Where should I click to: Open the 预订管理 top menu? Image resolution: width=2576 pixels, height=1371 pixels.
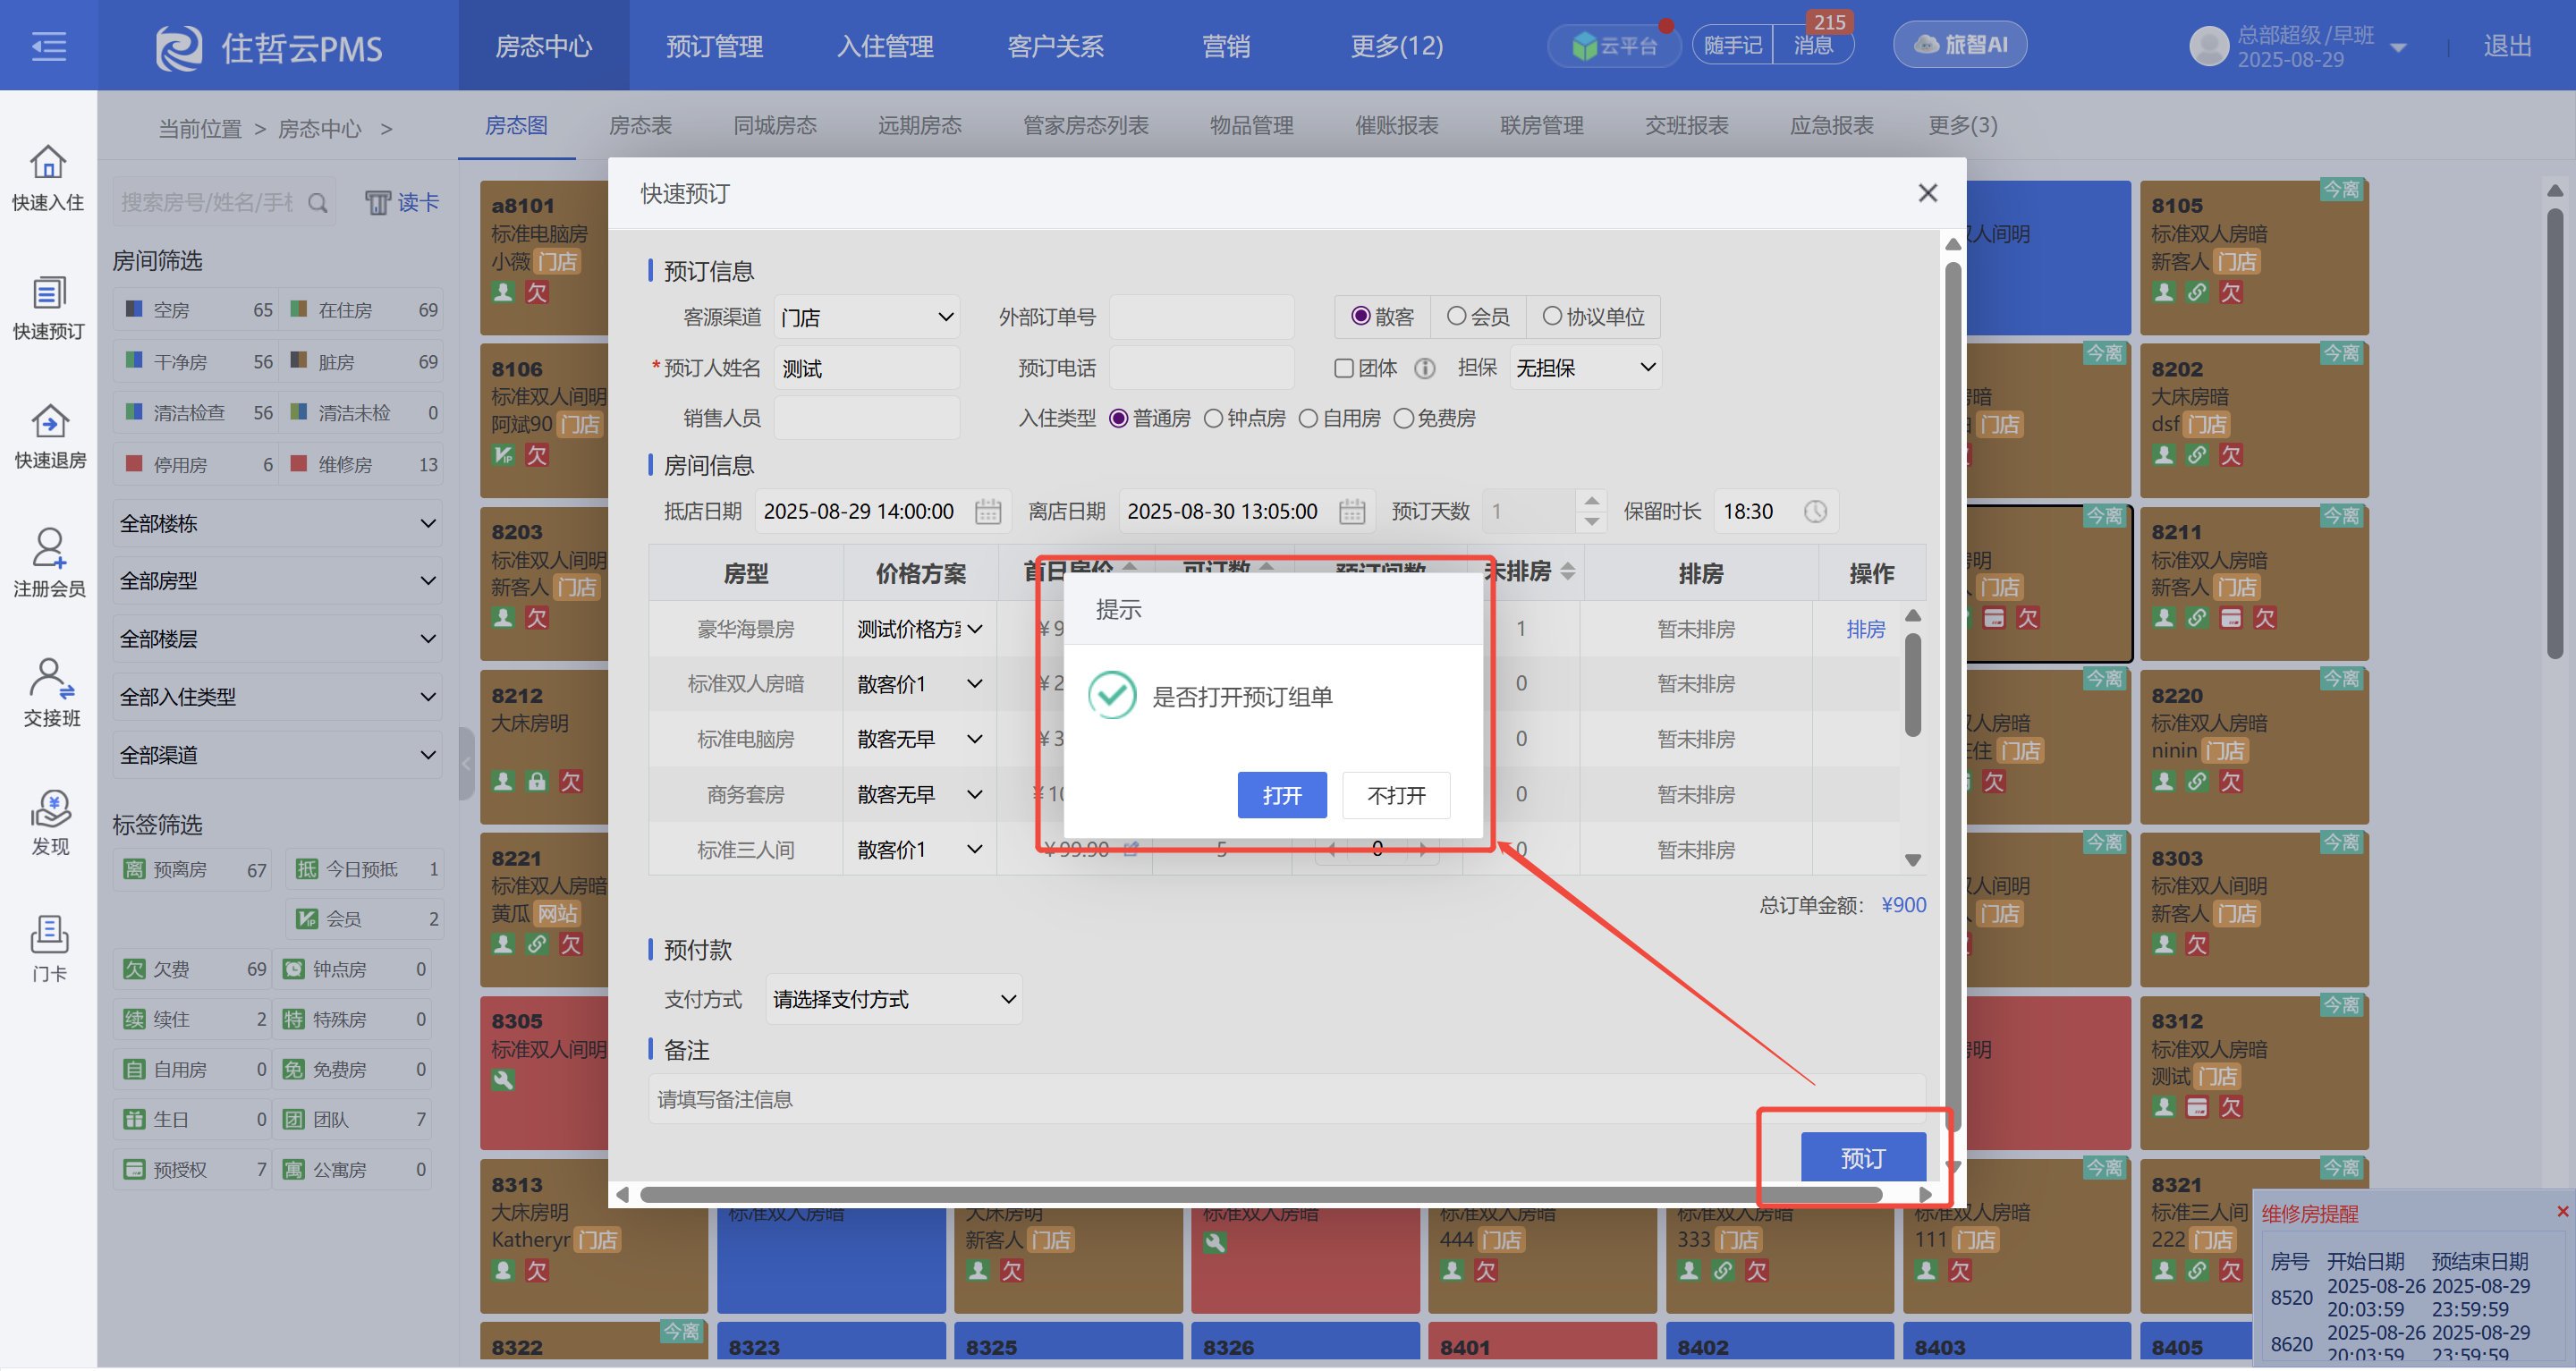[715, 46]
